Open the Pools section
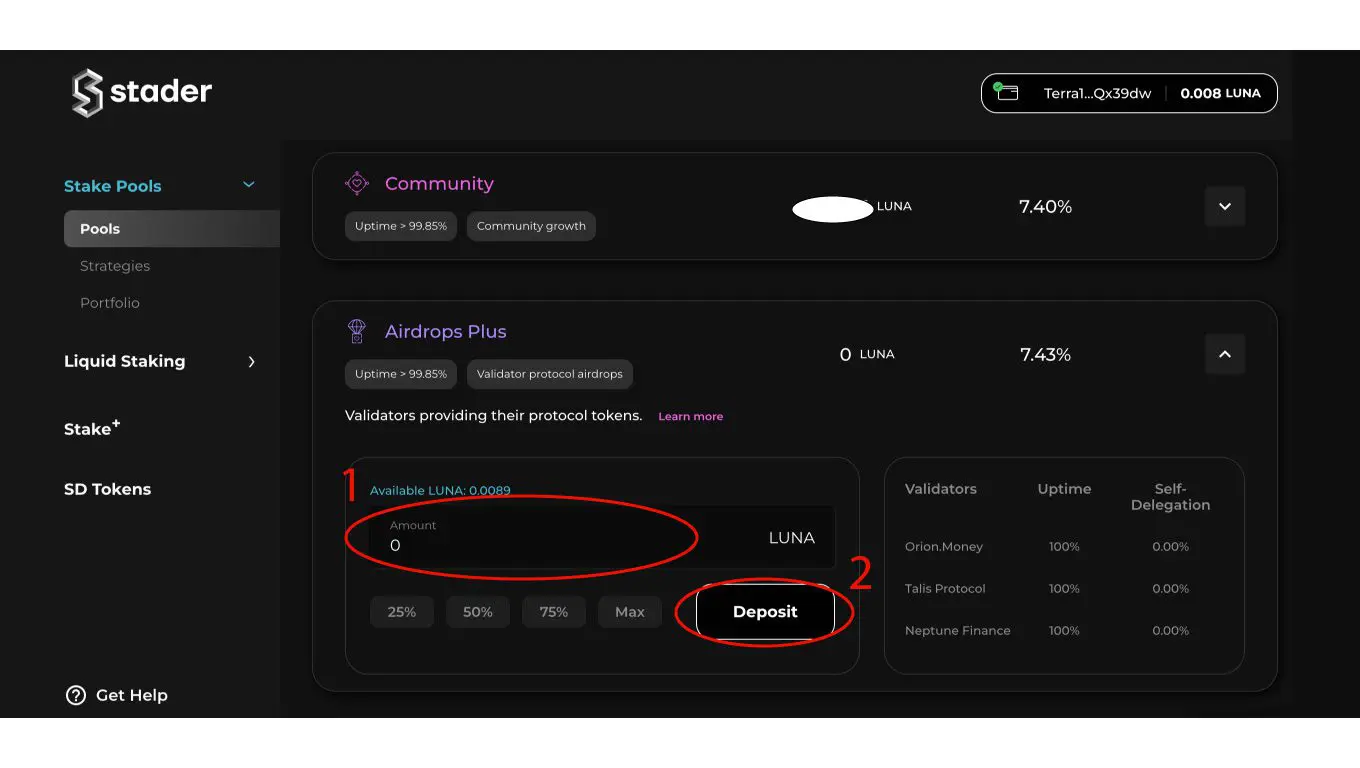Viewport: 1360px width, 768px height. point(172,229)
